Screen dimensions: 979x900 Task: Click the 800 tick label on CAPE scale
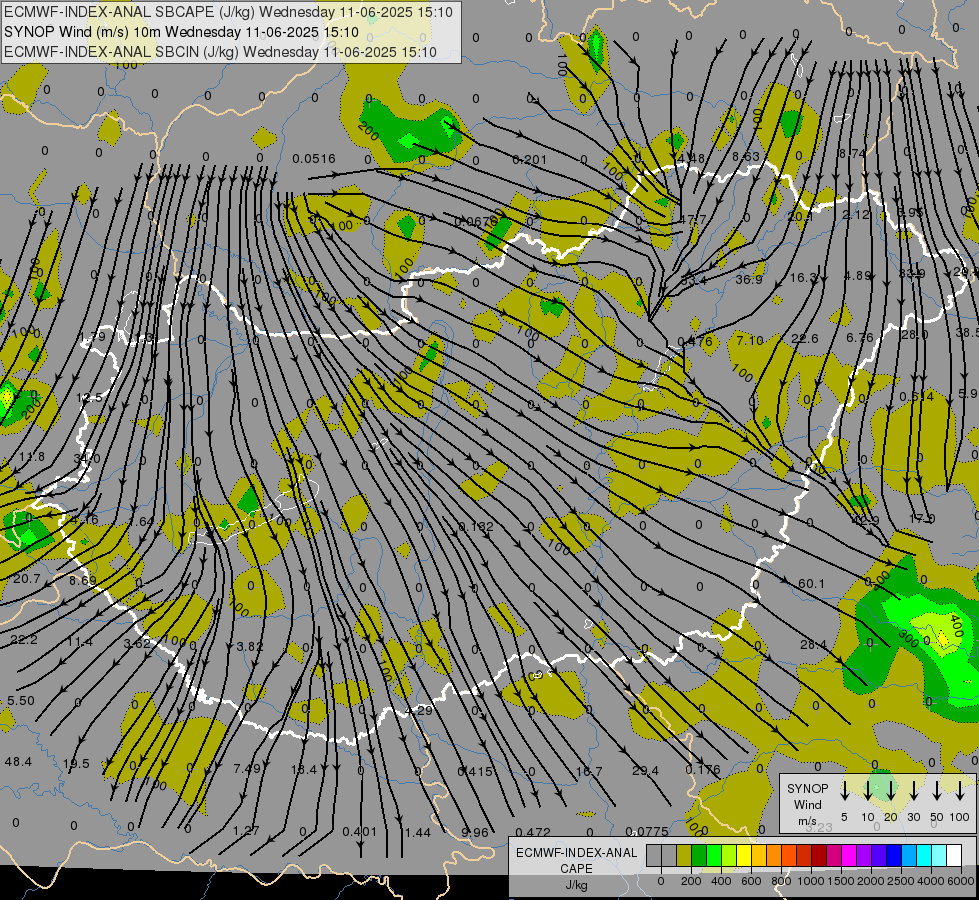tap(781, 881)
